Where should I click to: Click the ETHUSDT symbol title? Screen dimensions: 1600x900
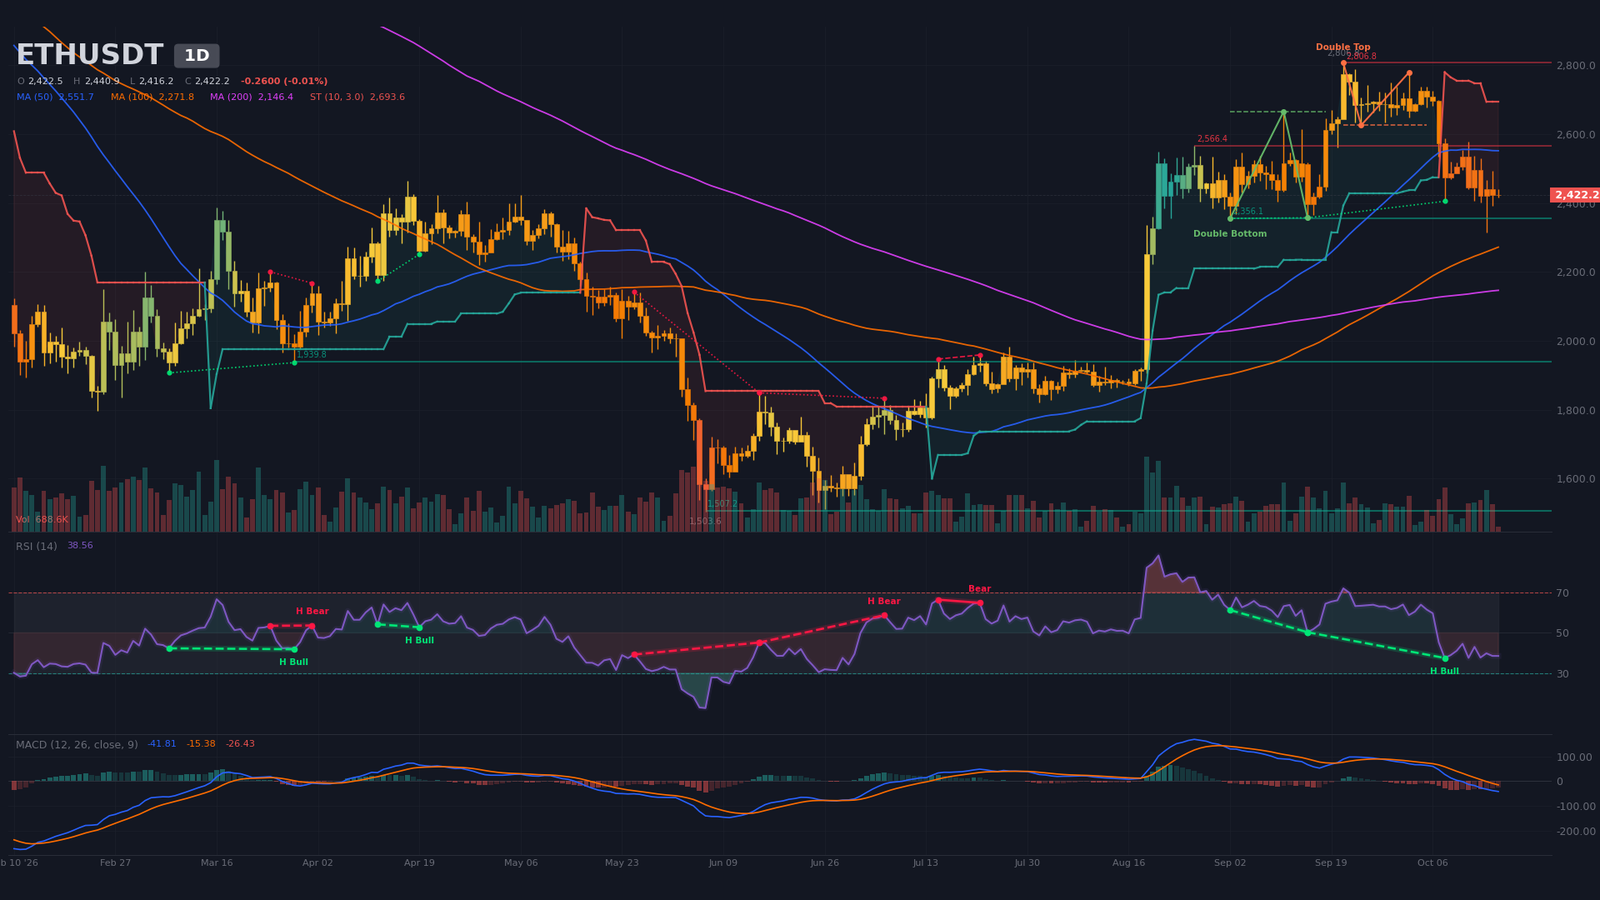coord(89,55)
